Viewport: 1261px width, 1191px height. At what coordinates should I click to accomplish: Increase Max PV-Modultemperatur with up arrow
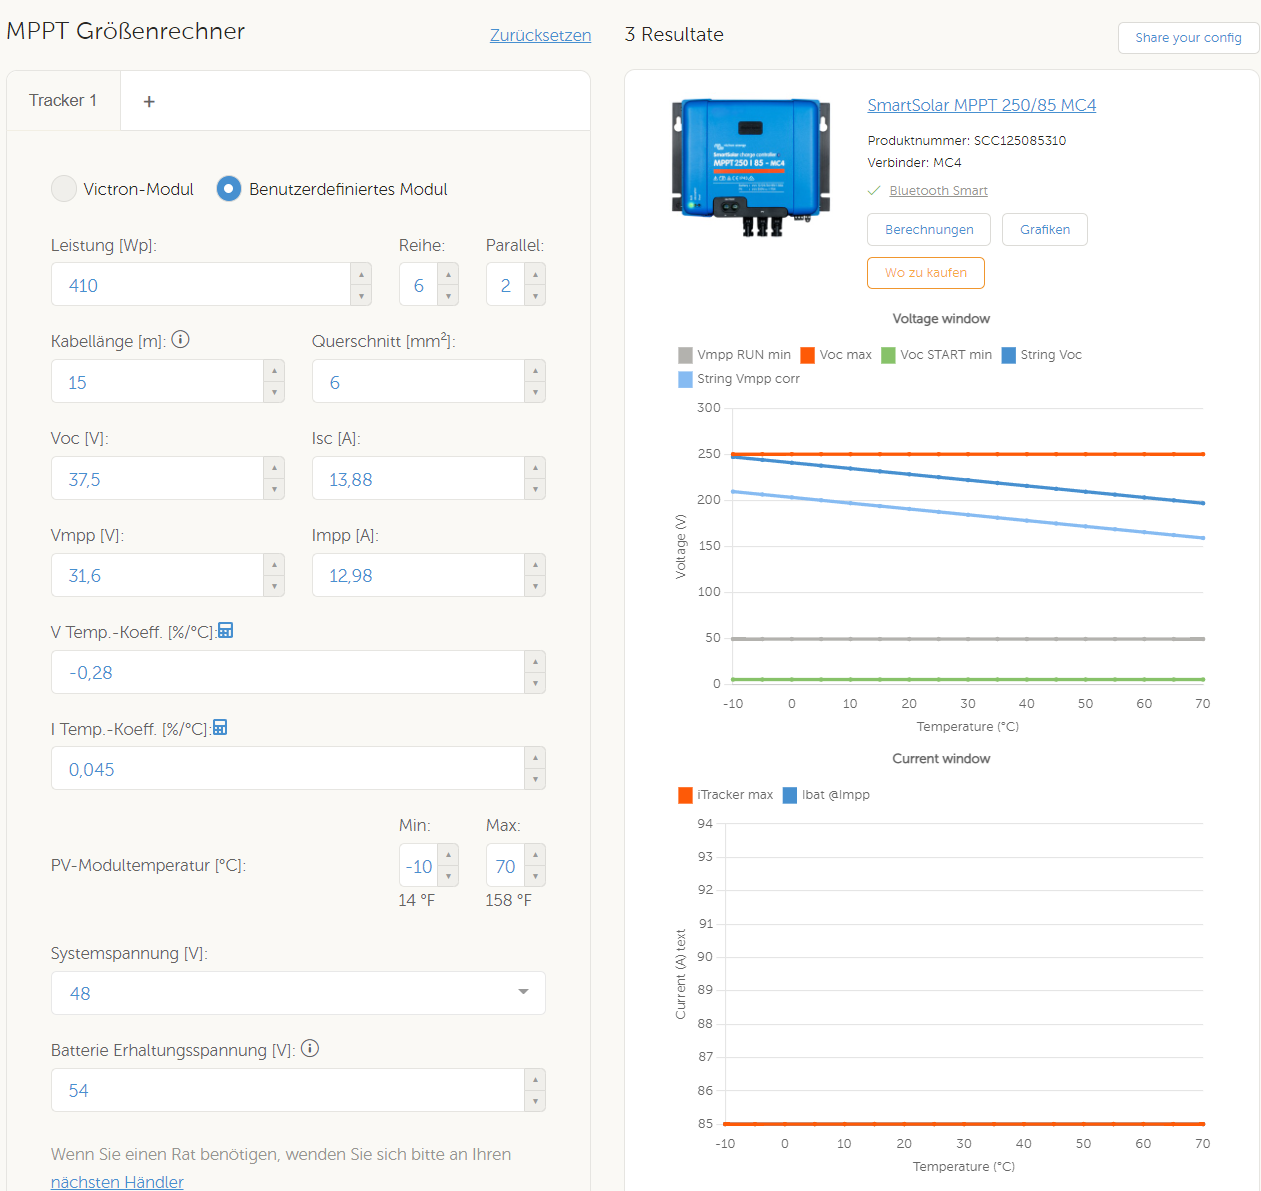[x=535, y=855]
